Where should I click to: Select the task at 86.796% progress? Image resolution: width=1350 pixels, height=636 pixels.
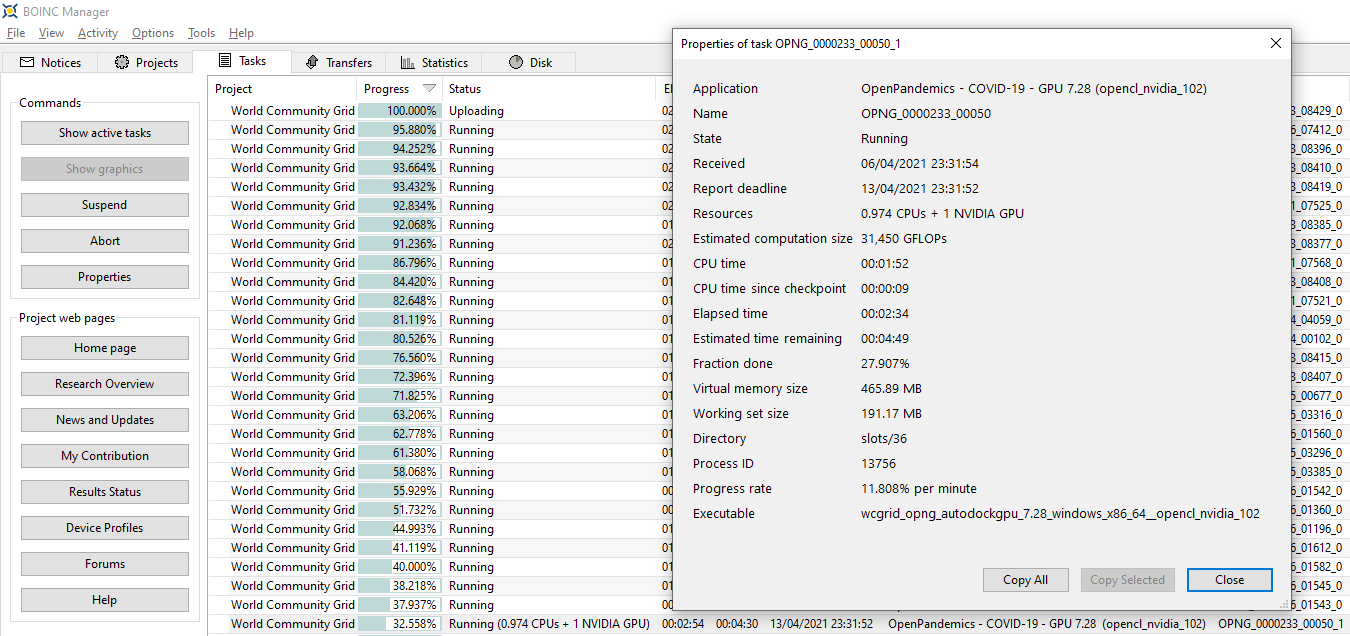click(x=398, y=263)
